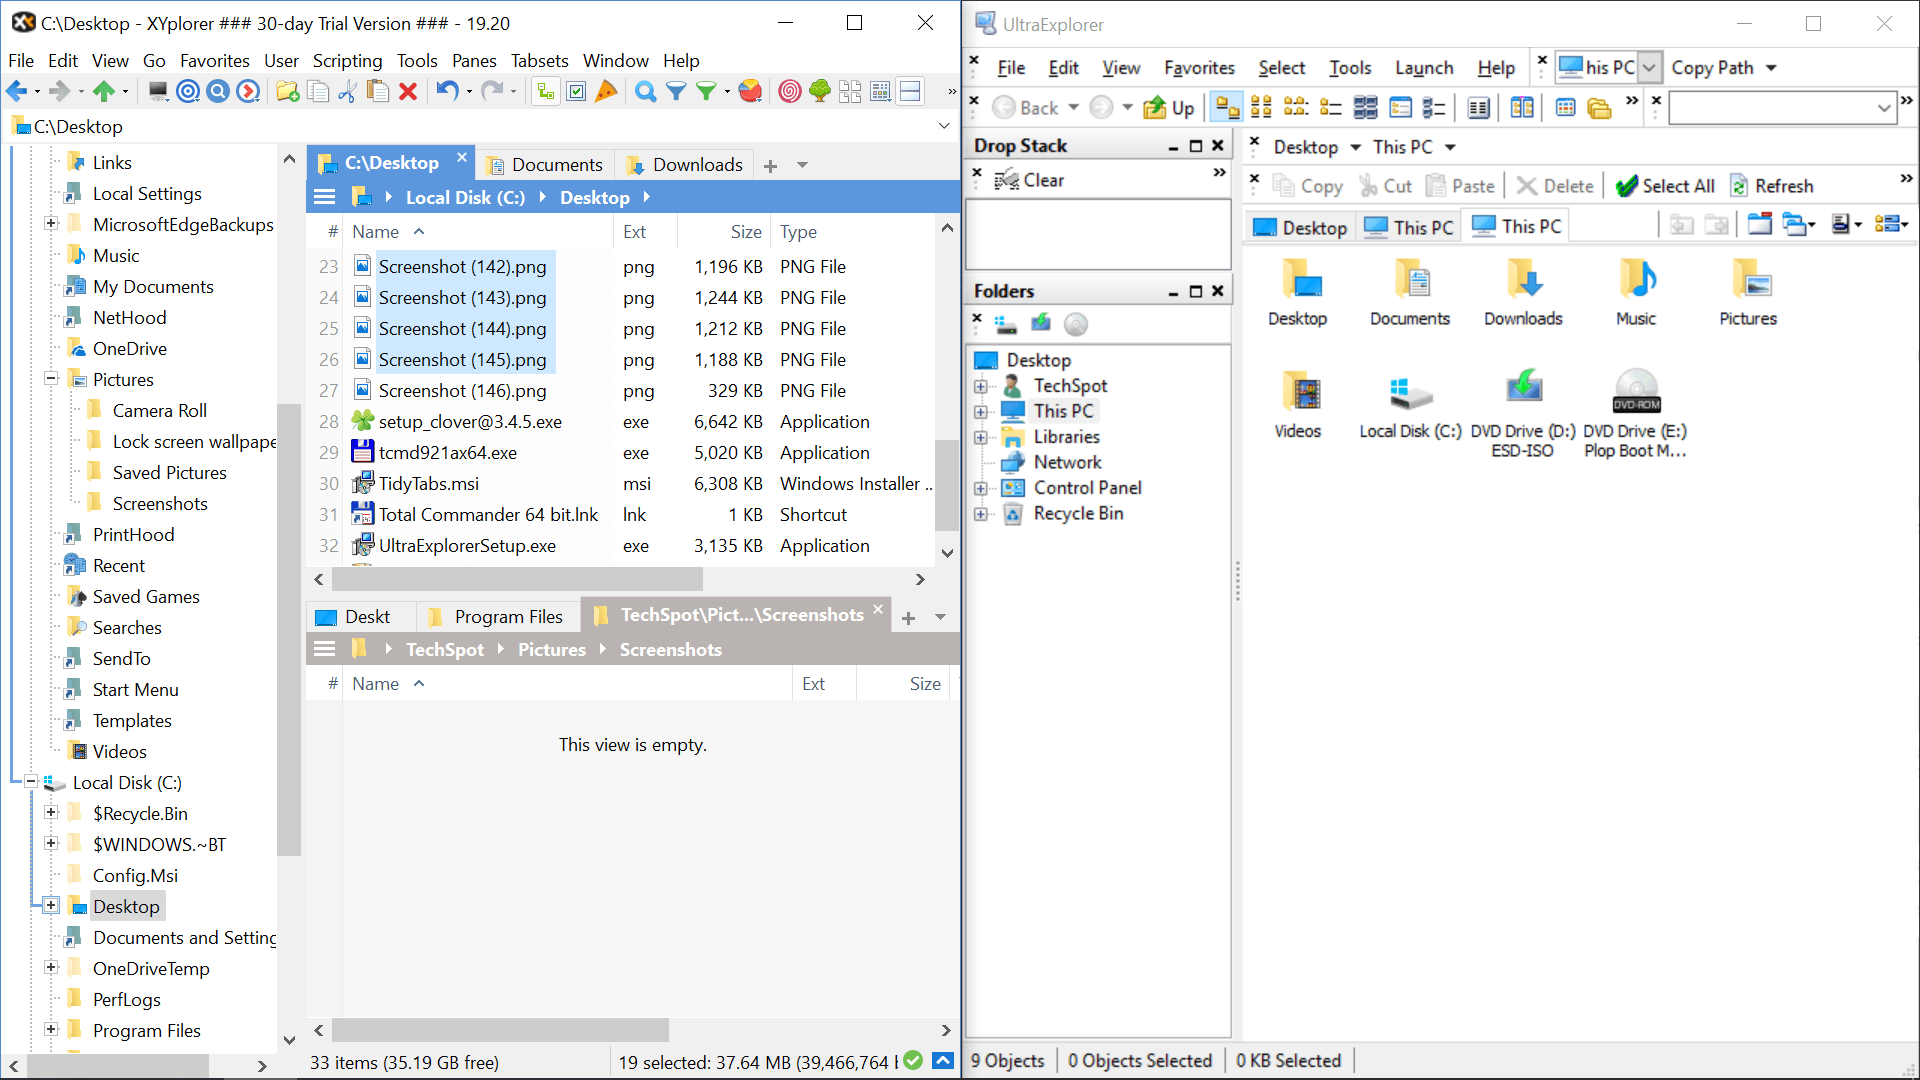This screenshot has height=1080, width=1920.
Task: Click the Copy icon in XYplorer toolbar
Action: click(x=318, y=92)
